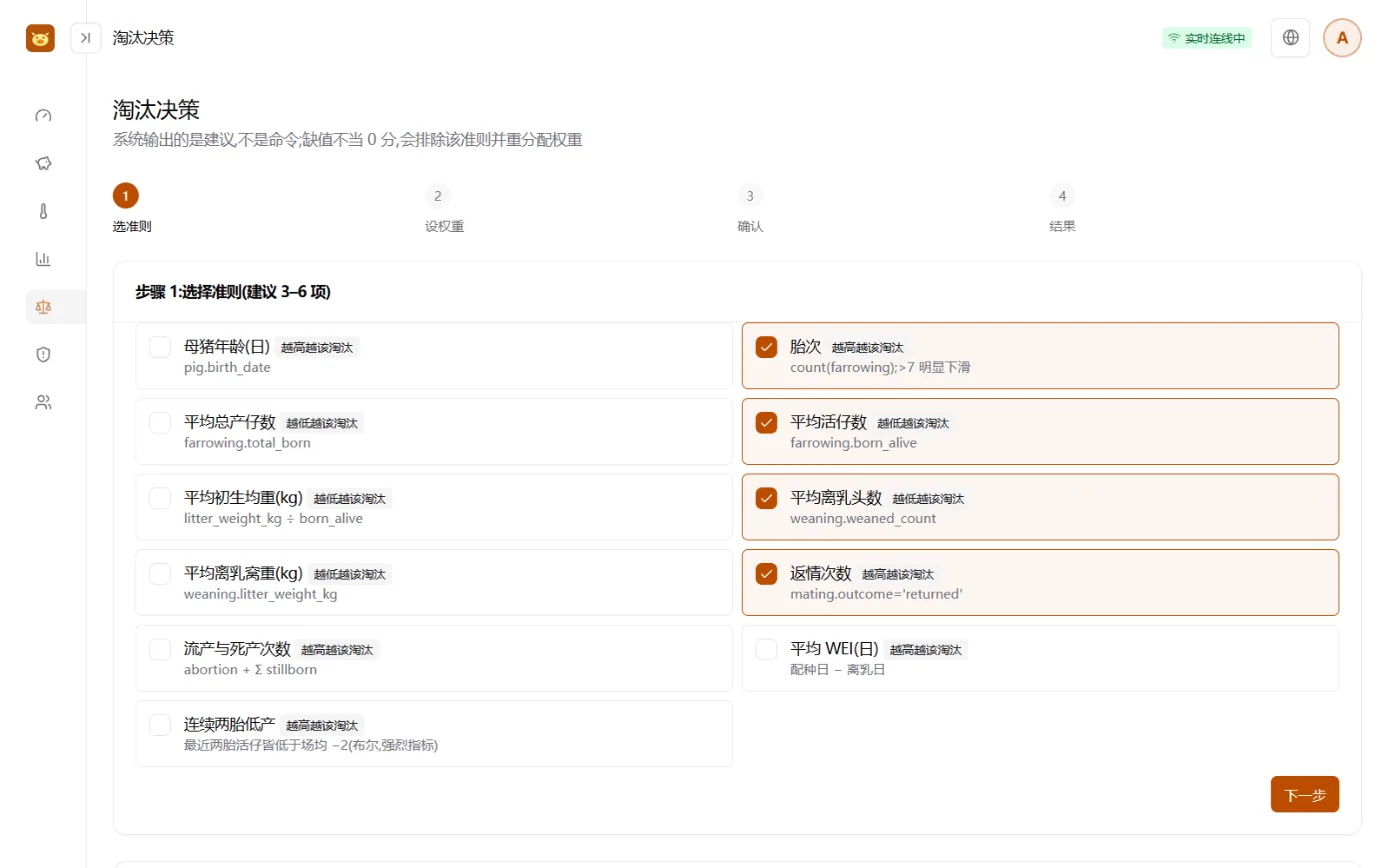Tick the 连续两胎低产 checkbox
Image resolution: width=1388 pixels, height=868 pixels.
(160, 725)
